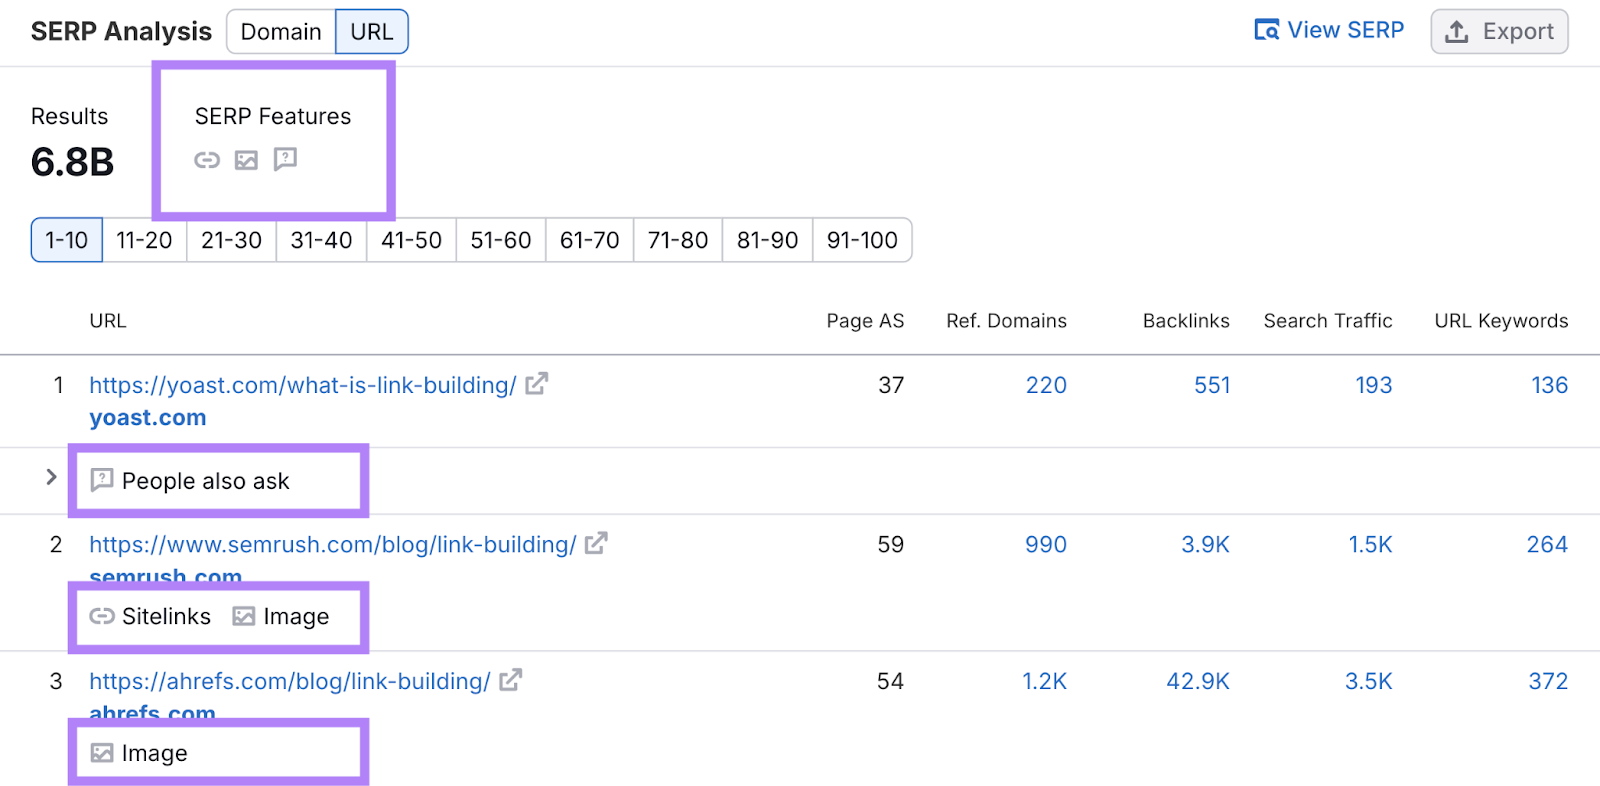
Task: Click the 3.9K backlinks value for semrush
Action: pos(1205,545)
